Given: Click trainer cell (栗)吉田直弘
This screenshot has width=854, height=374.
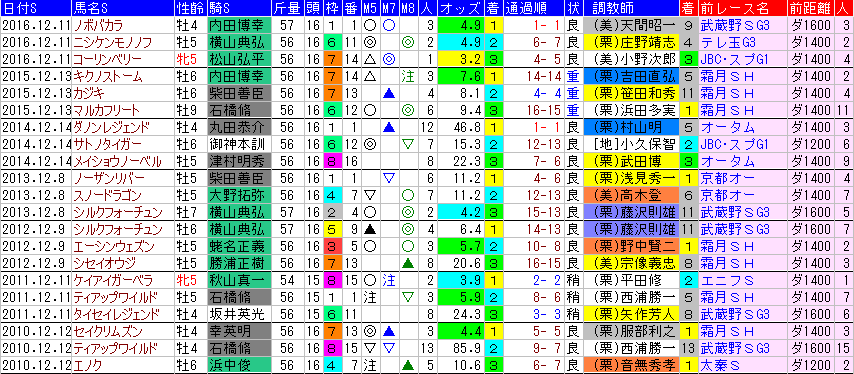Looking at the screenshot, I should pyautogui.click(x=630, y=76).
